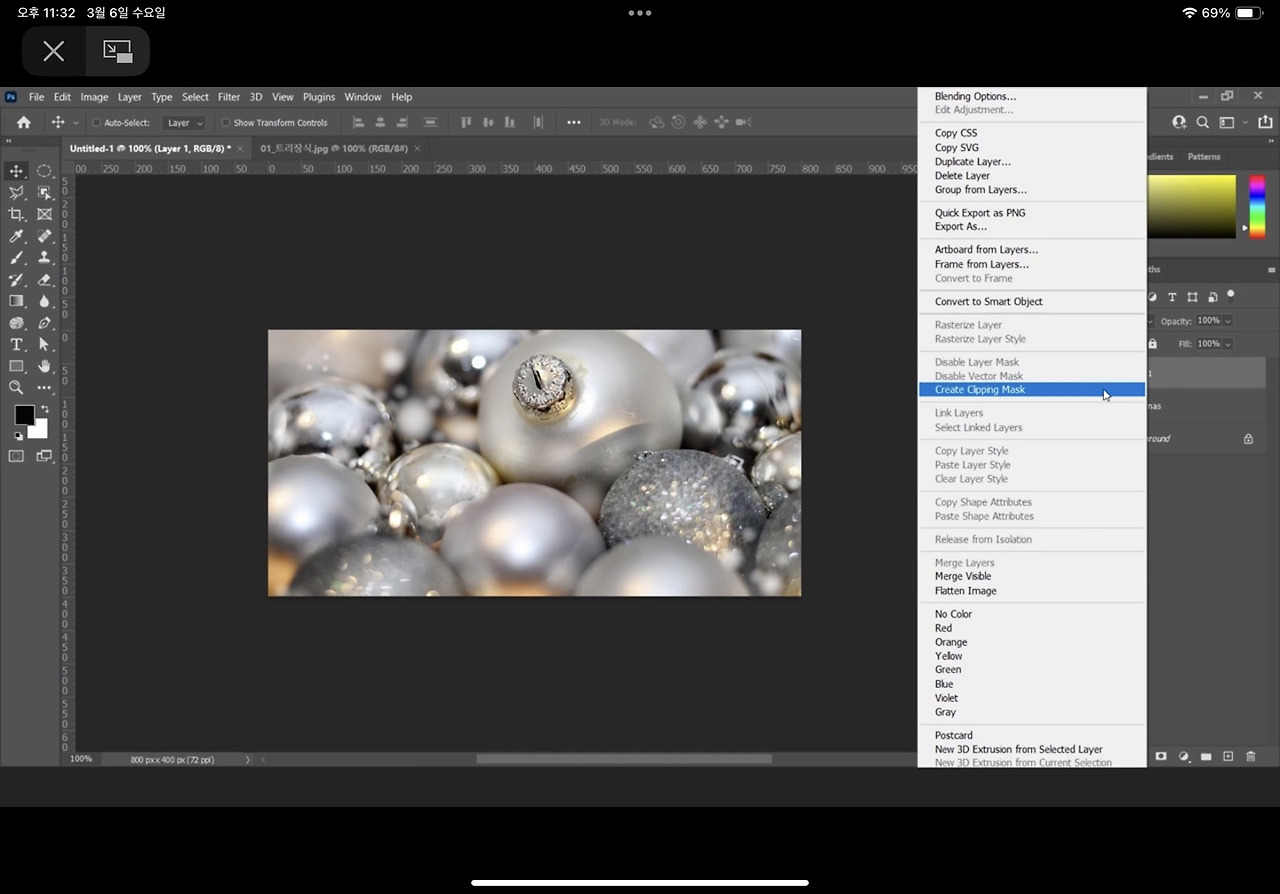1280x894 pixels.
Task: Select the Pen tool
Action: coord(44,323)
